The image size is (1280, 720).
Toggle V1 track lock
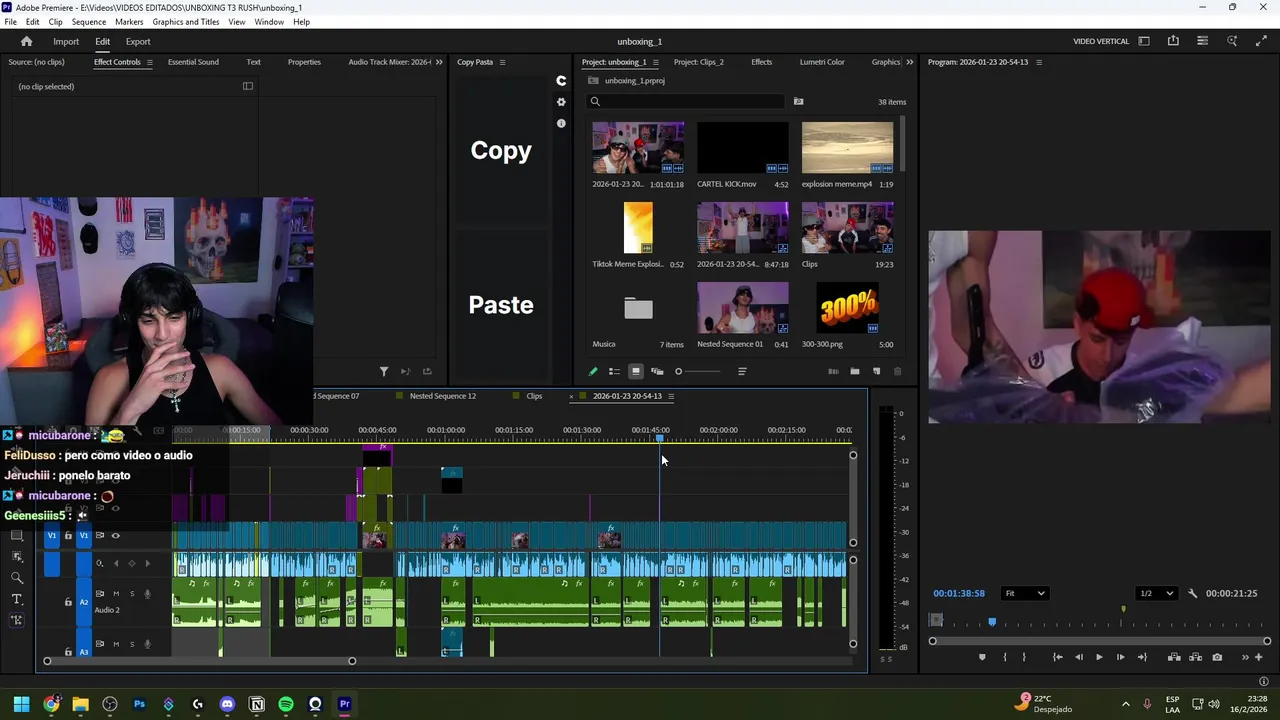coord(68,535)
